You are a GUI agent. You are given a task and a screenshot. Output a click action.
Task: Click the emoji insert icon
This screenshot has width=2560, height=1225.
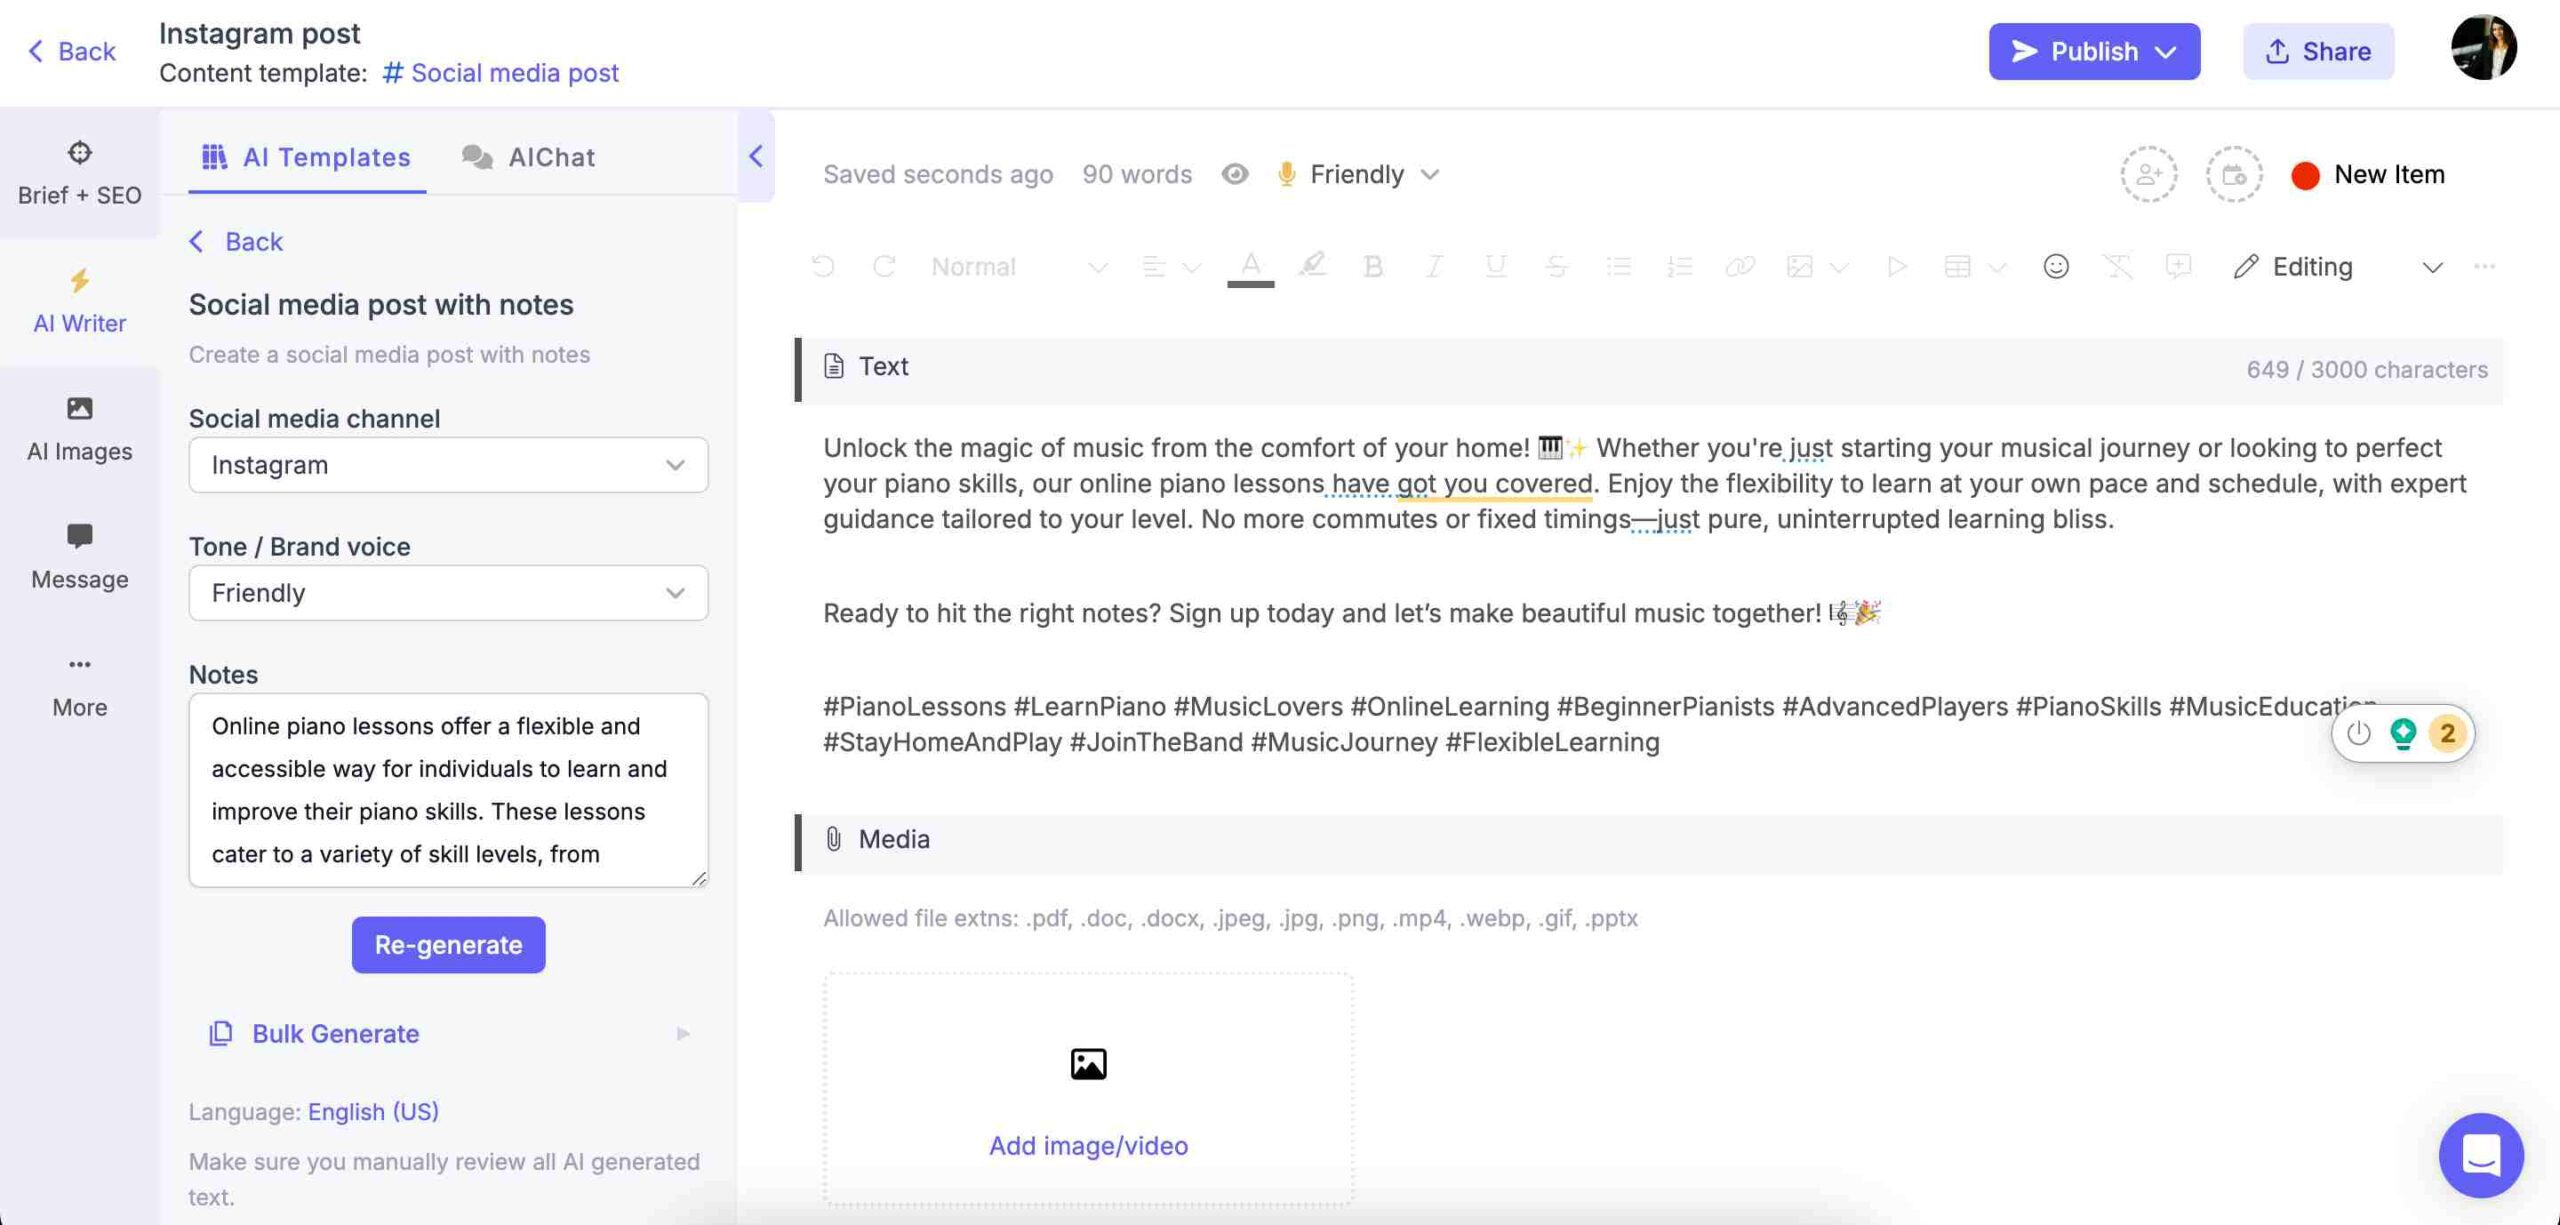[2052, 265]
